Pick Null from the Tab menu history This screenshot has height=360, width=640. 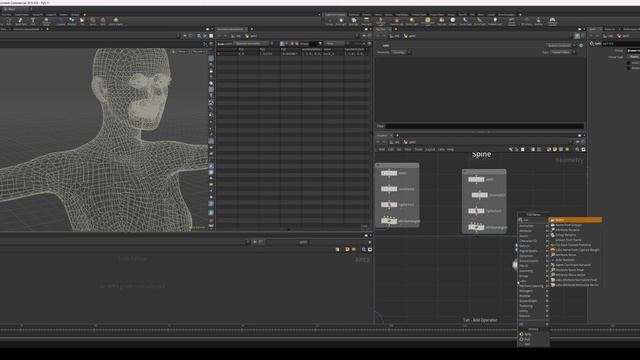coord(527,339)
